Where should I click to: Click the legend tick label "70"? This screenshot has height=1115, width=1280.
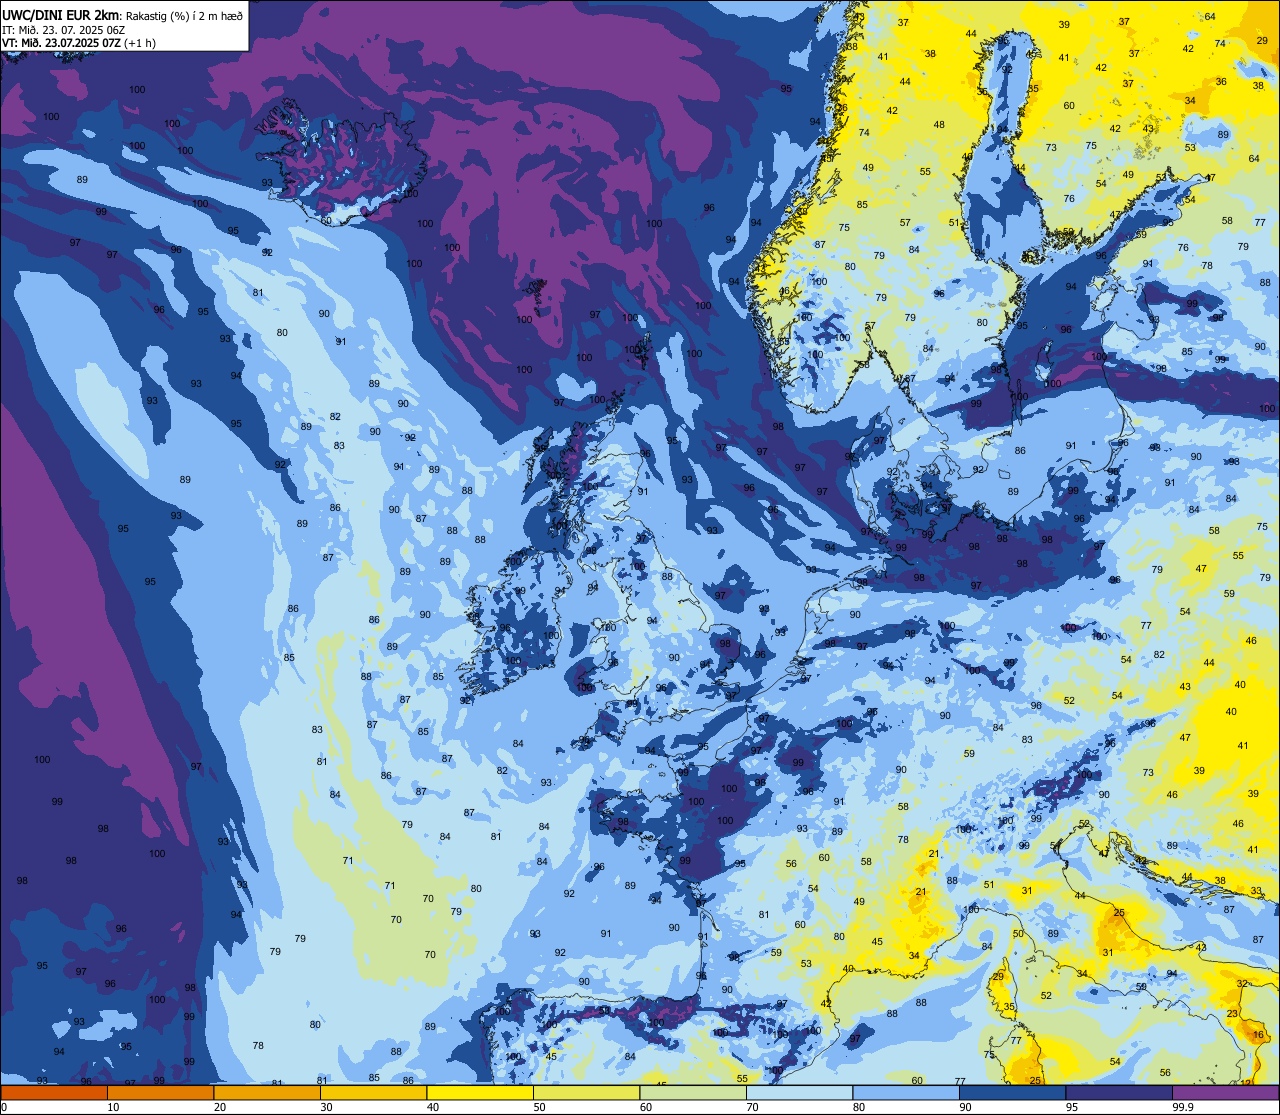pyautogui.click(x=753, y=1107)
